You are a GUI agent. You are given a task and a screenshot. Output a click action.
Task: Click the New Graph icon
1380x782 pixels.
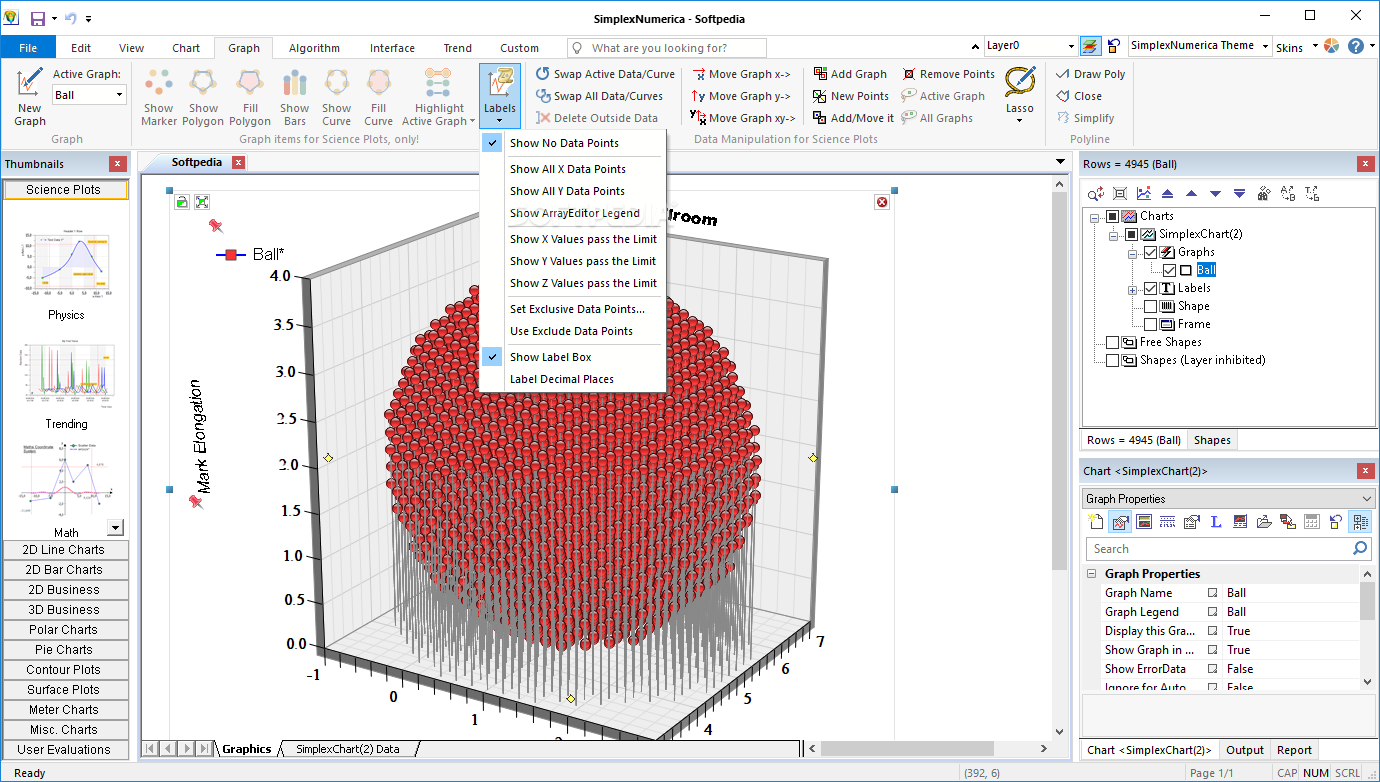tap(29, 82)
